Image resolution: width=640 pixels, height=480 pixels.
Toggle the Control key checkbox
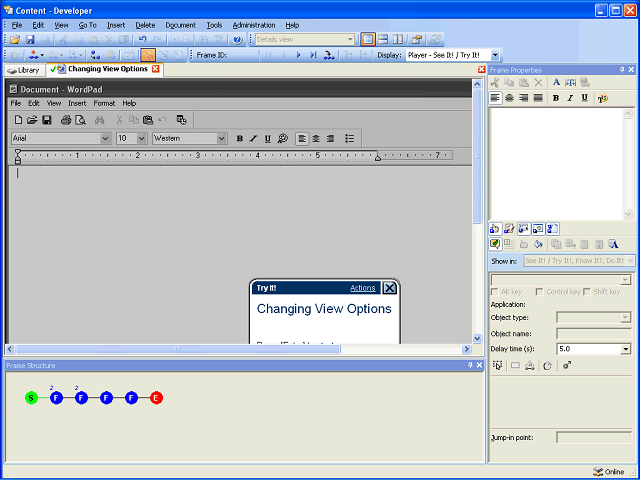pos(540,292)
